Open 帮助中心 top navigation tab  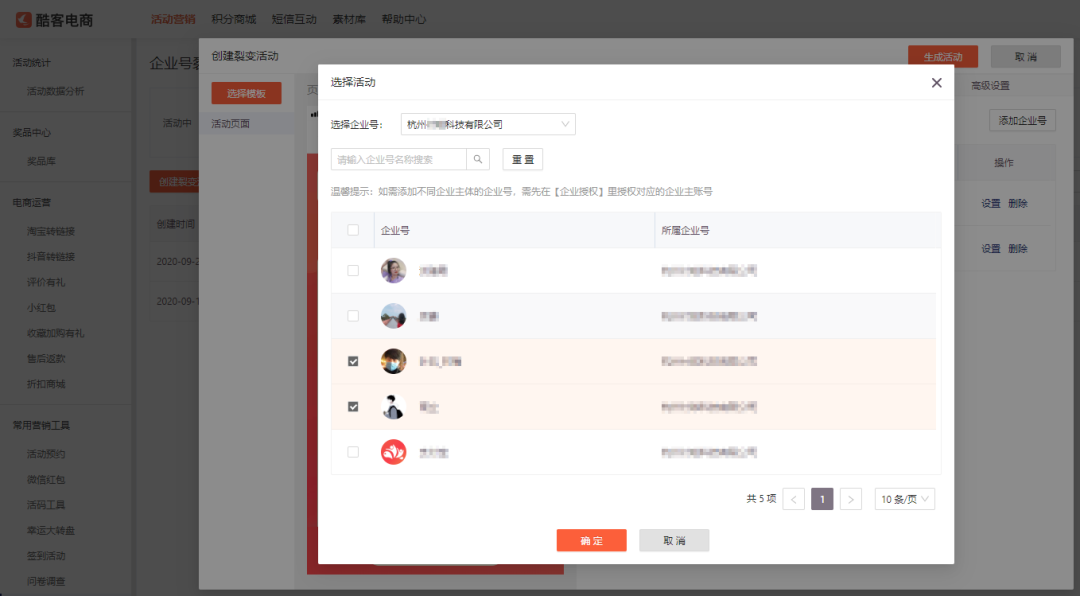coord(404,19)
